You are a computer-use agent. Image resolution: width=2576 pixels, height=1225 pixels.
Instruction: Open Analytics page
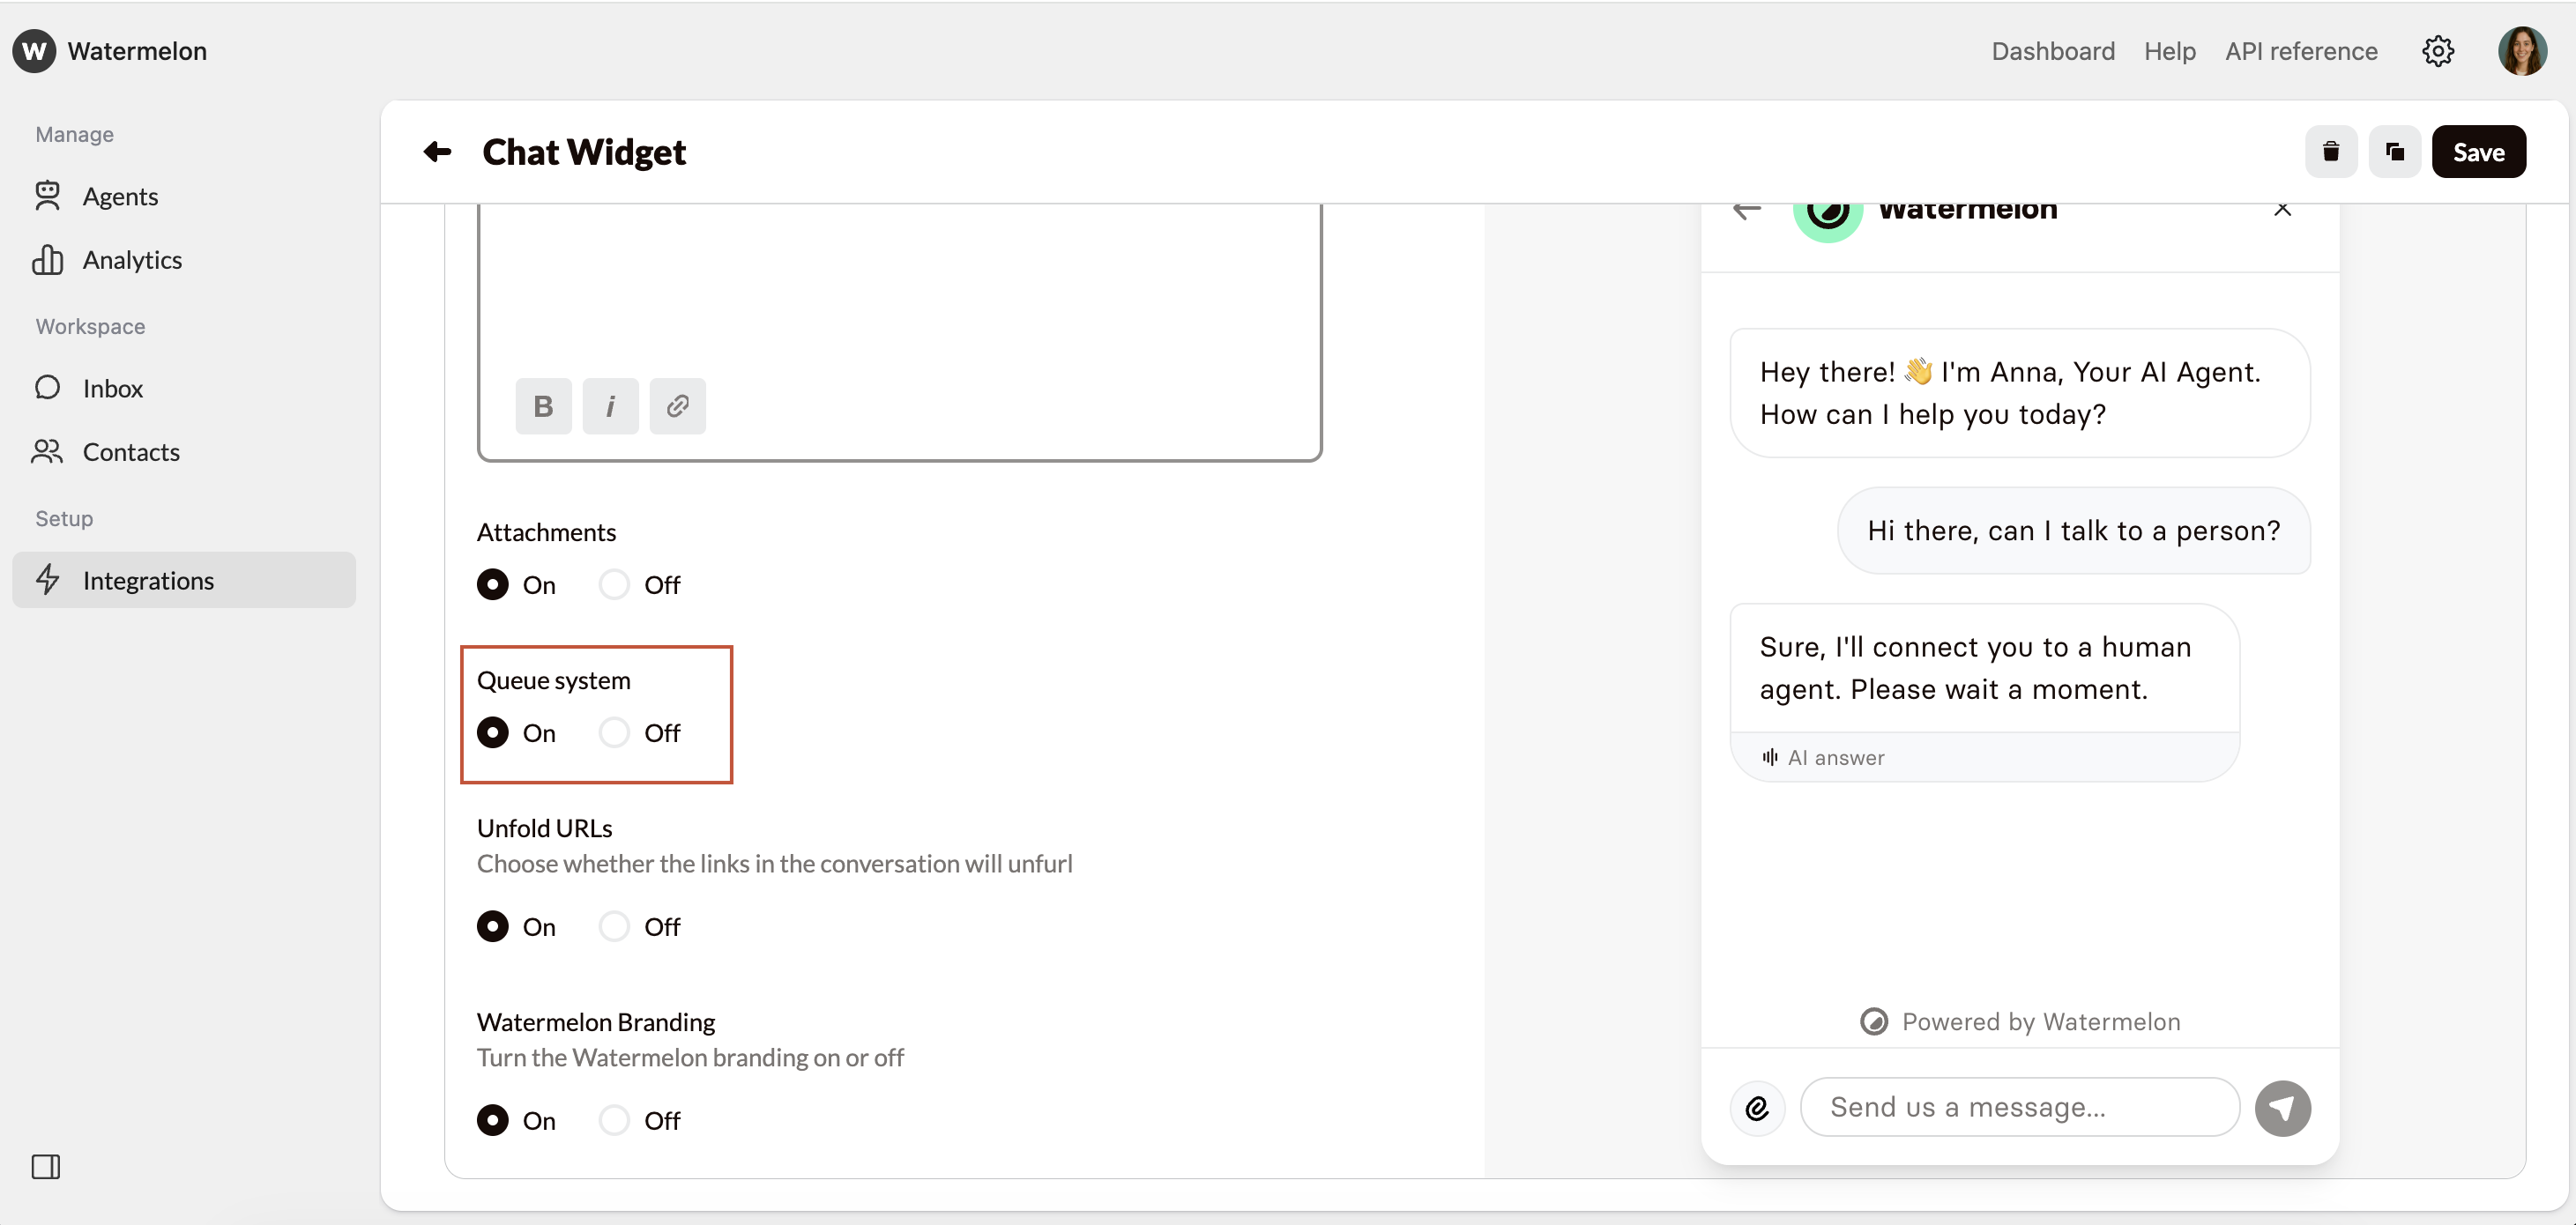(132, 260)
